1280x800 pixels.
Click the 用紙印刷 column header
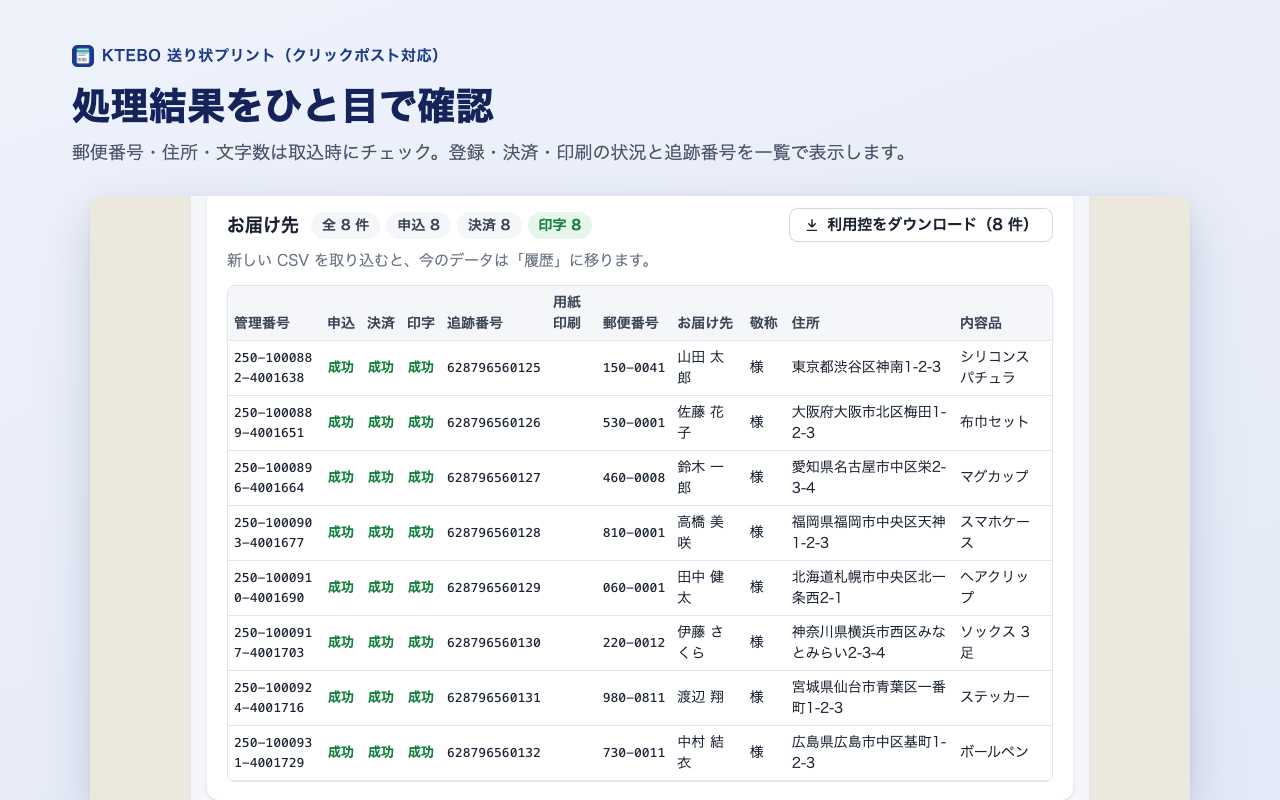coord(567,312)
